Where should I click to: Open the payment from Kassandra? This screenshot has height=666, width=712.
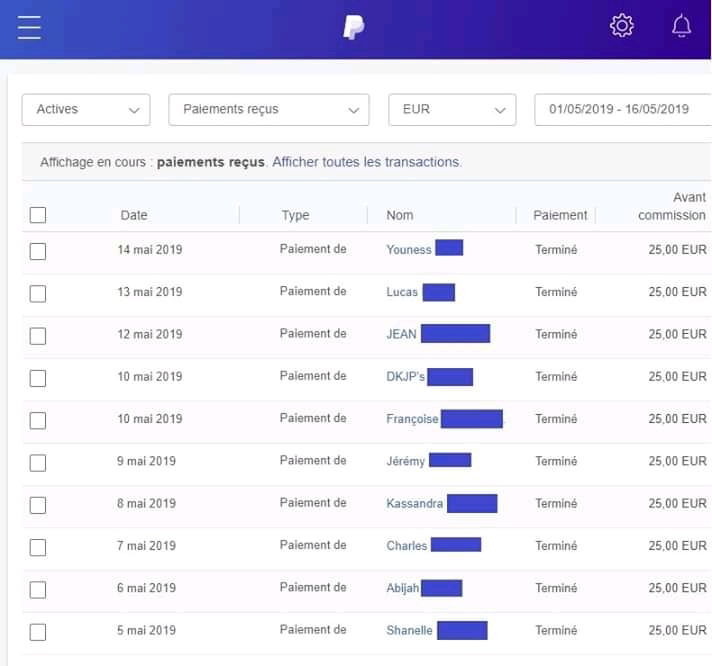pyautogui.click(x=414, y=503)
